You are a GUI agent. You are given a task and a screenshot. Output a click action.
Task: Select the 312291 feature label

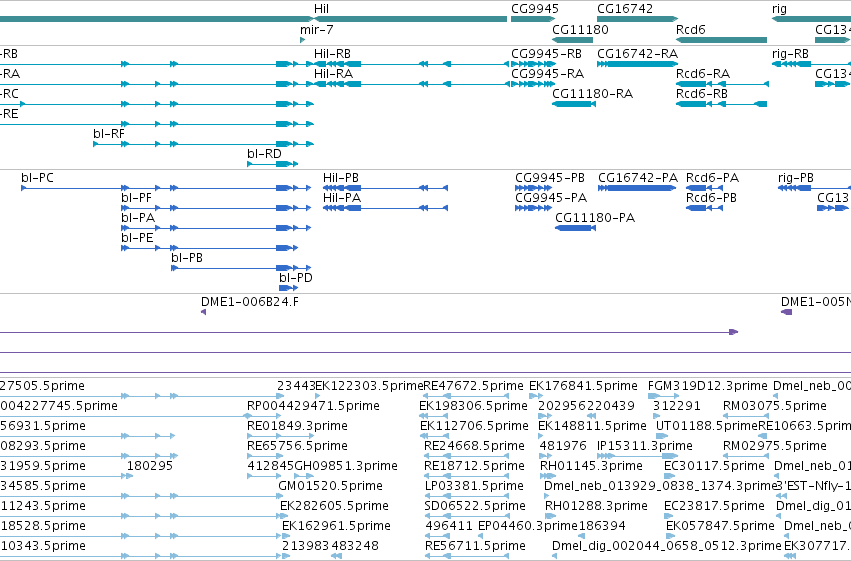pos(677,406)
